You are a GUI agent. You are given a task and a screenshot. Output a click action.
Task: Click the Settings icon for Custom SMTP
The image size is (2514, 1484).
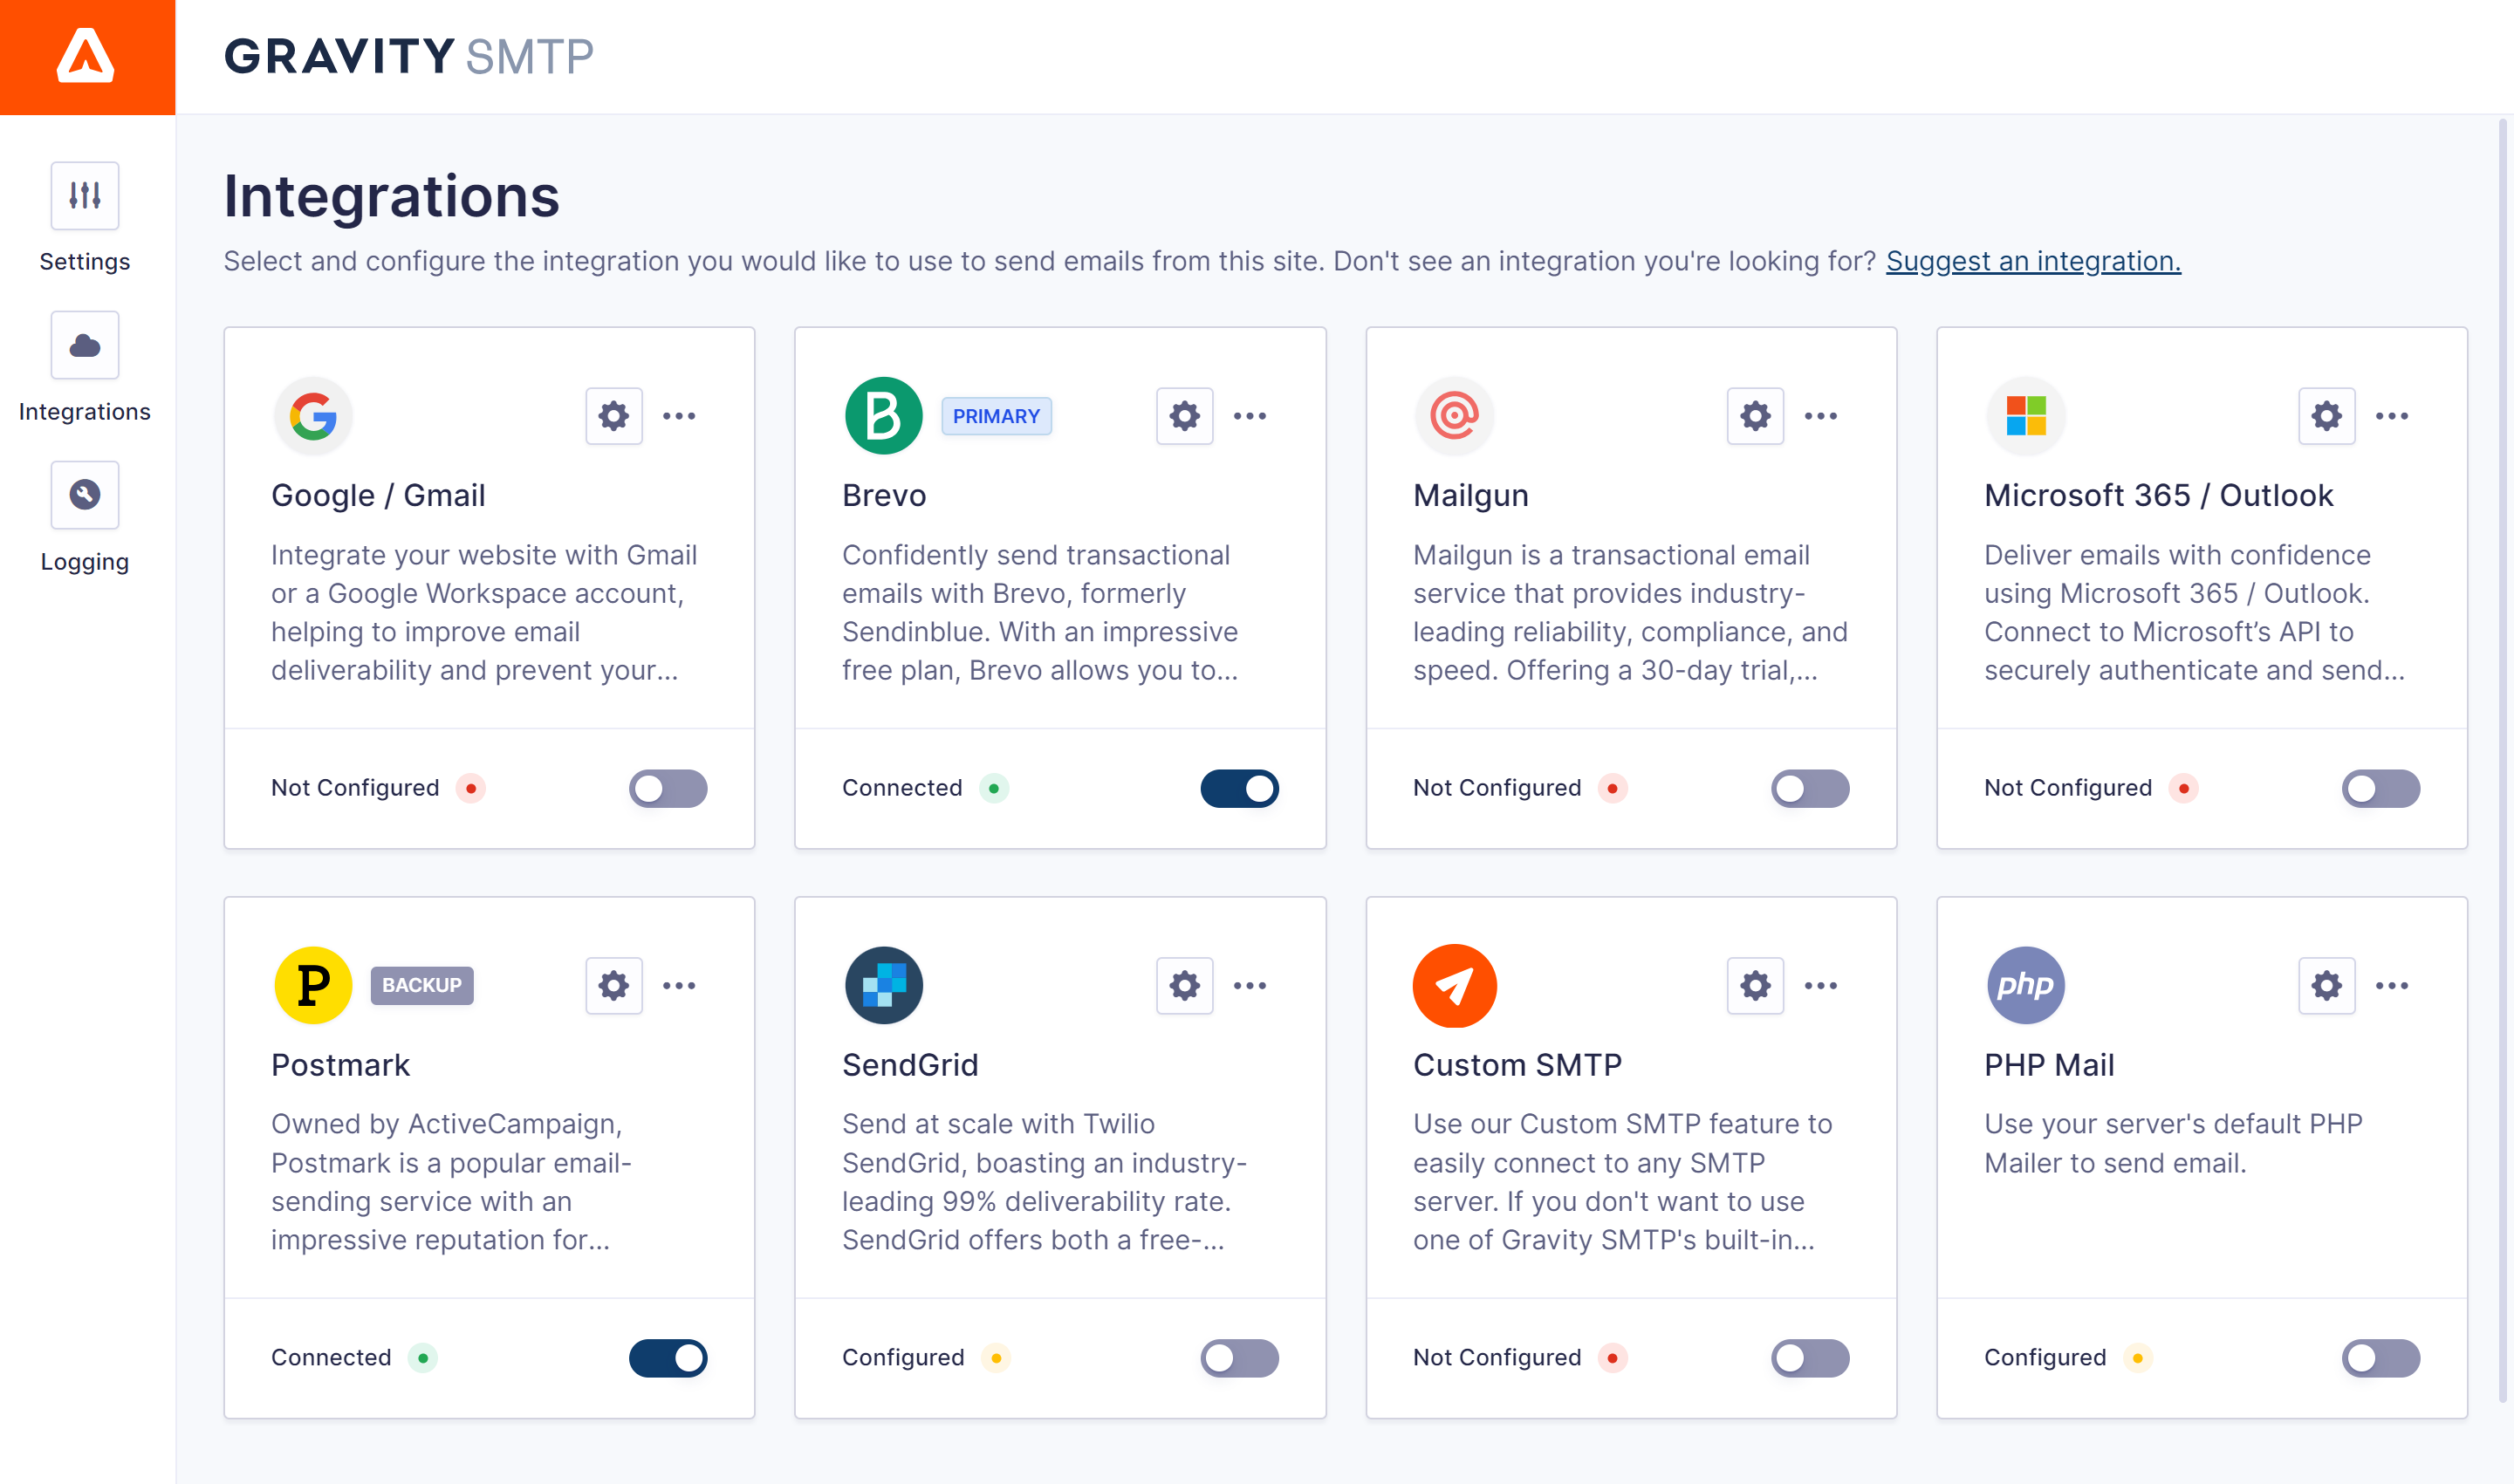pos(1754,984)
